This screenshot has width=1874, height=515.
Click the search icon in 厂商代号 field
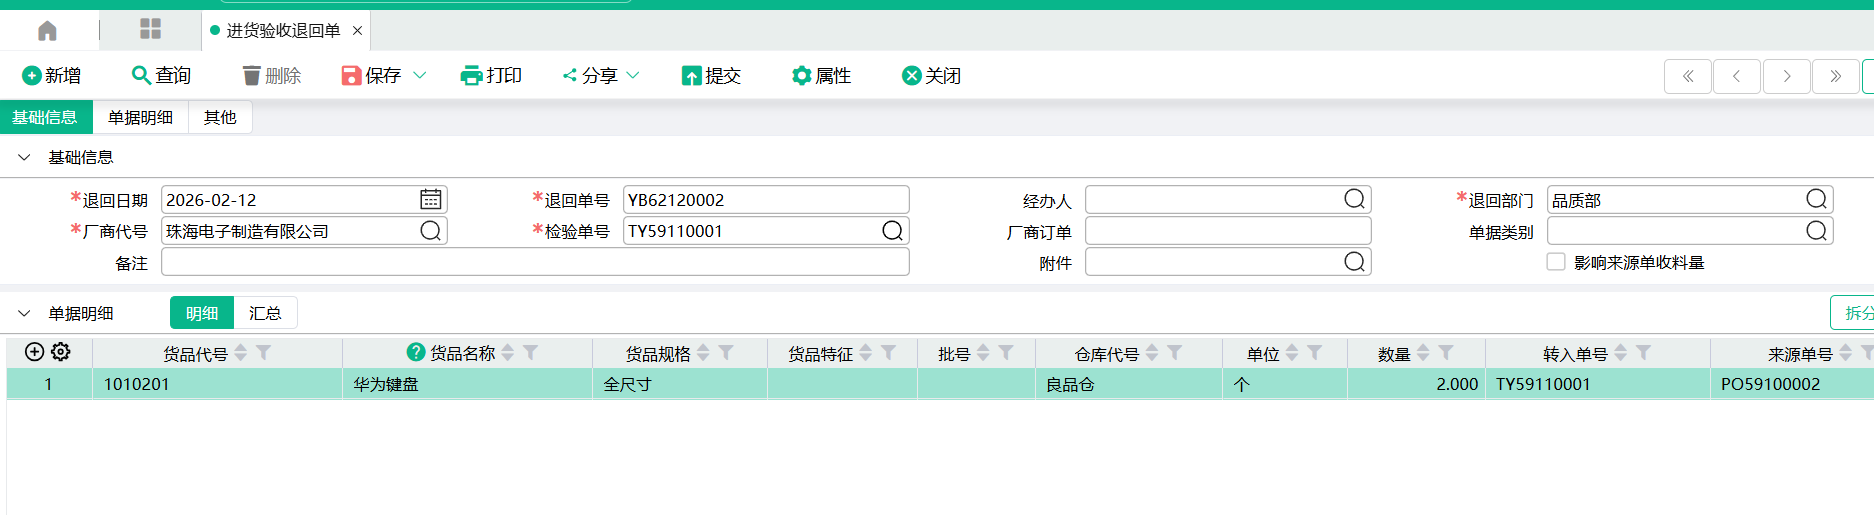(430, 231)
